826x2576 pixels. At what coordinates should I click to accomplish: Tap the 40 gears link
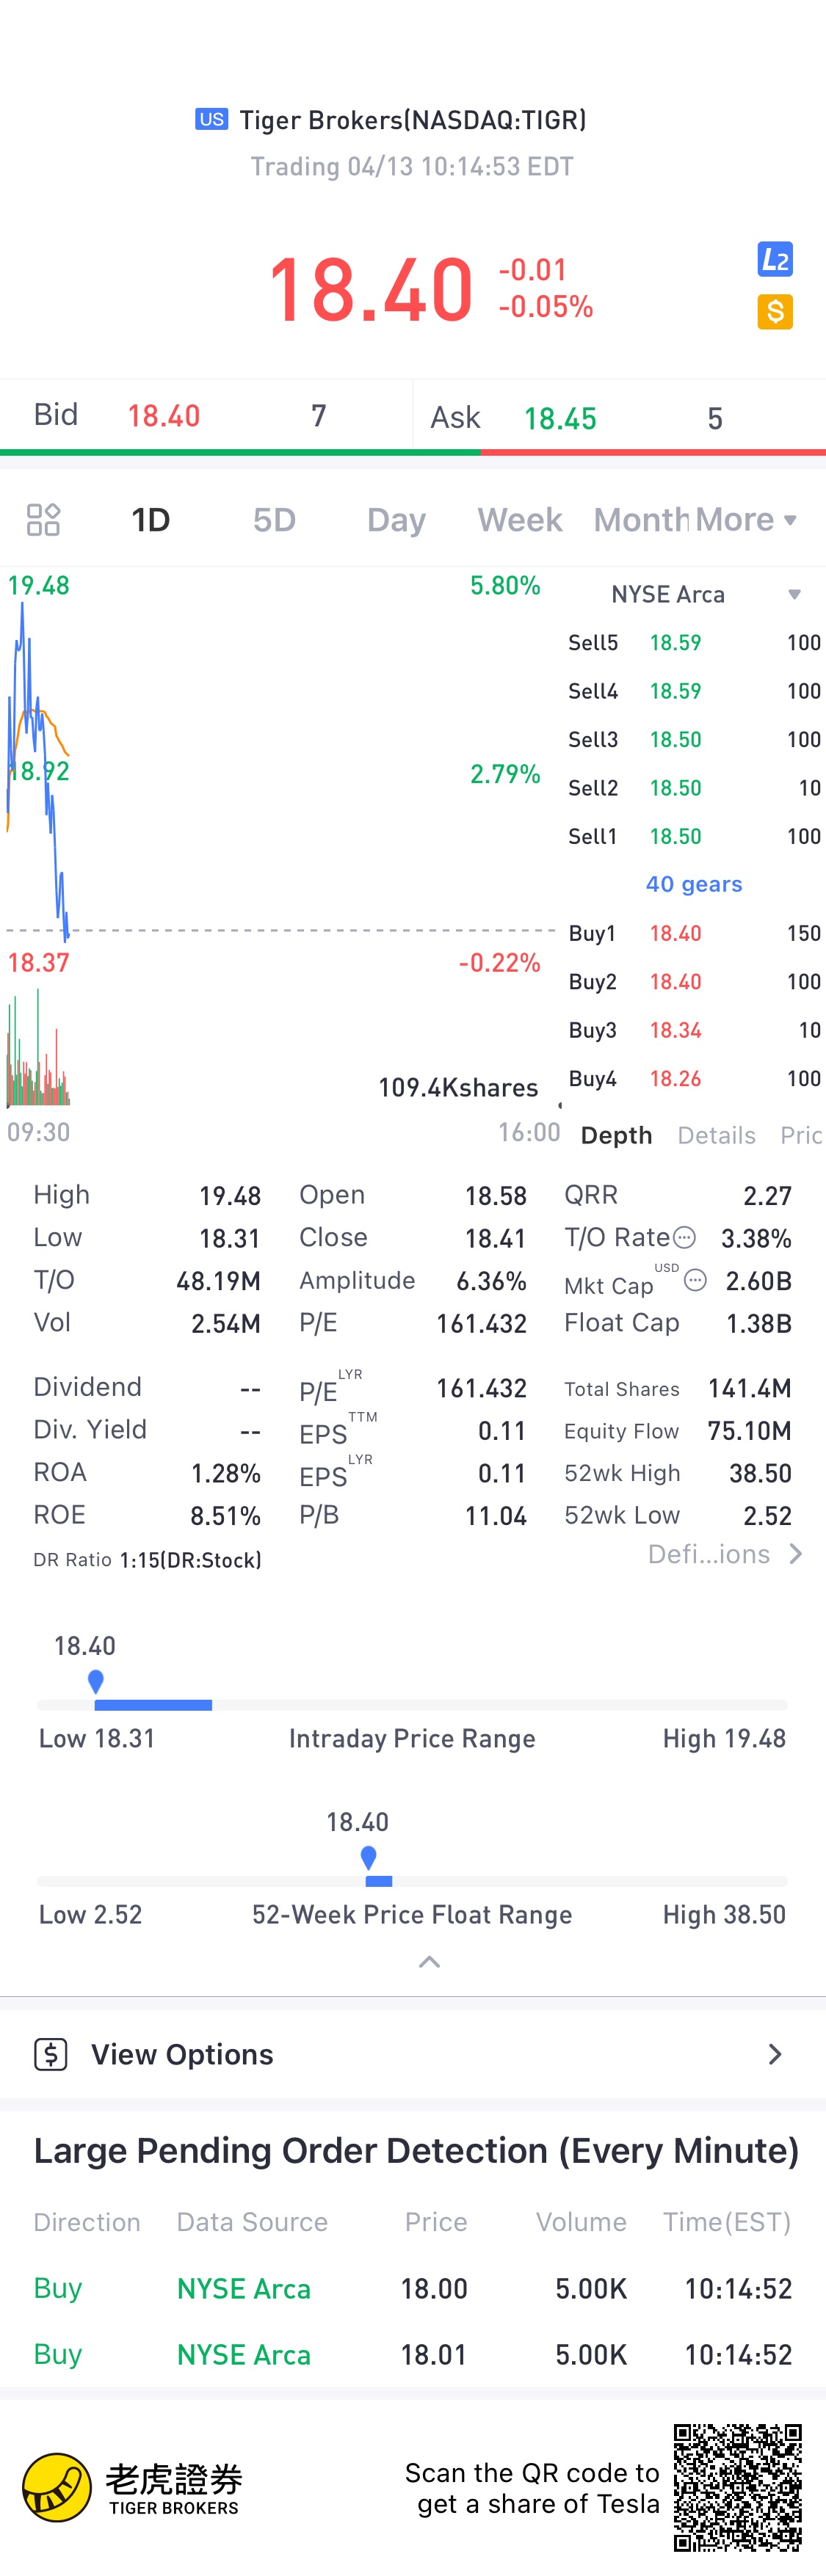pyautogui.click(x=694, y=884)
